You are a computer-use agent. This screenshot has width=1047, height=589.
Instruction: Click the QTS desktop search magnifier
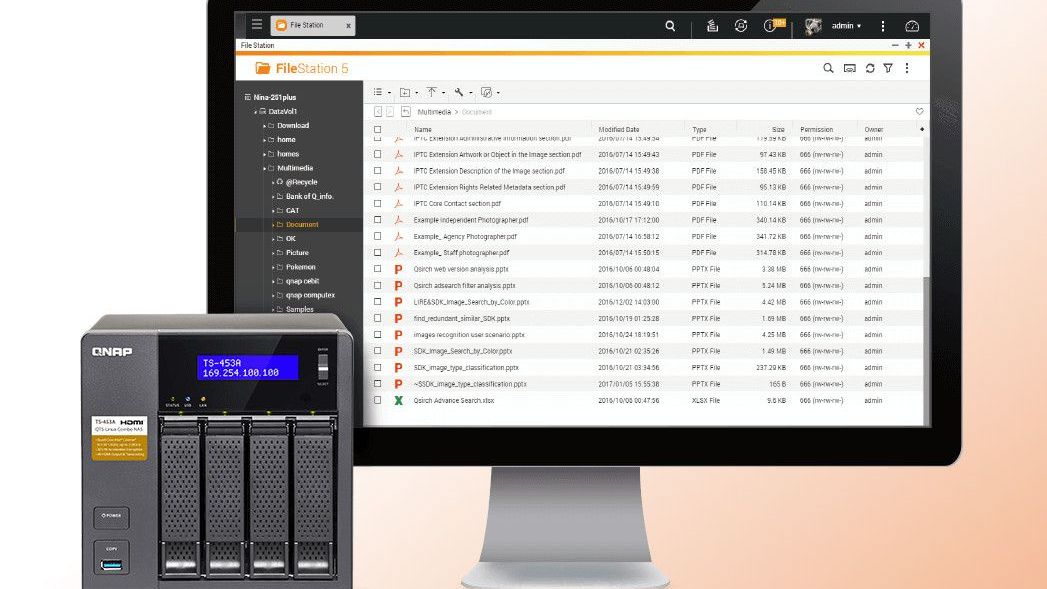670,26
